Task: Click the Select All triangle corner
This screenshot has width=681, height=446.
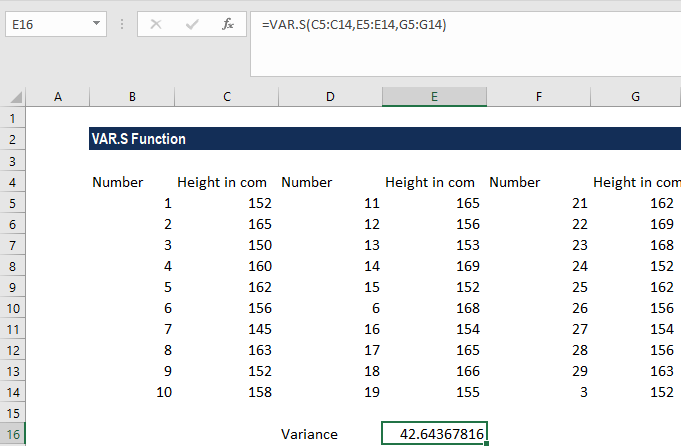Action: click(x=16, y=97)
